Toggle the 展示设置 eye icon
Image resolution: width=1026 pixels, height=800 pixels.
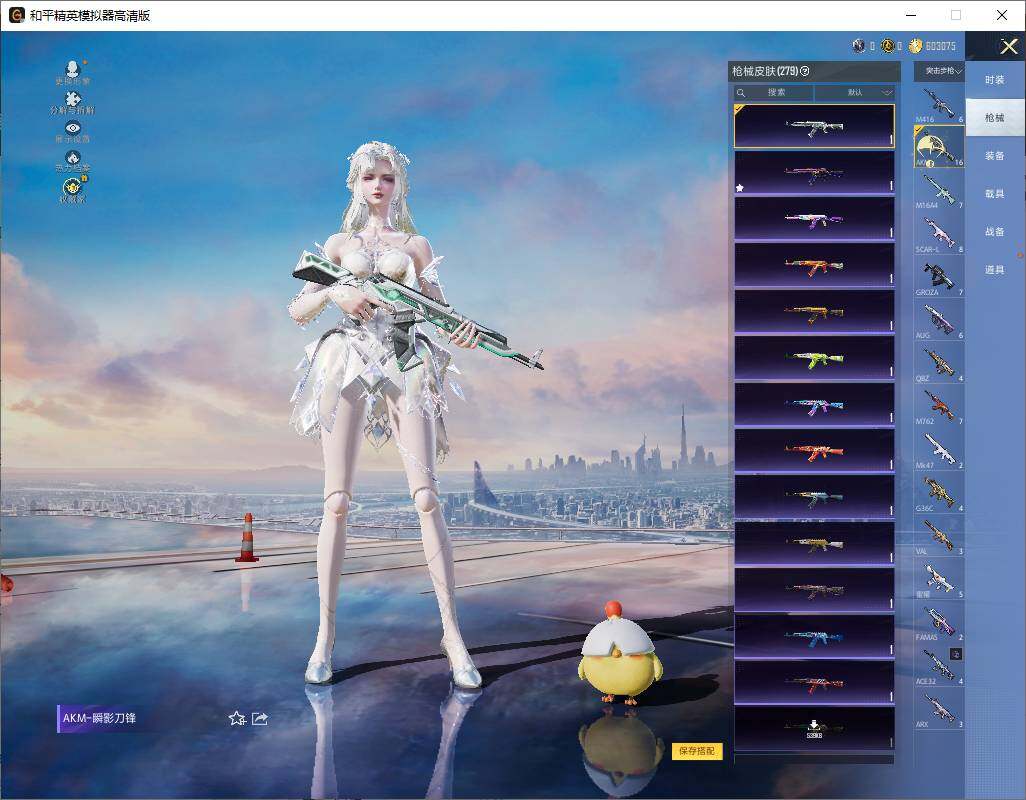point(73,128)
